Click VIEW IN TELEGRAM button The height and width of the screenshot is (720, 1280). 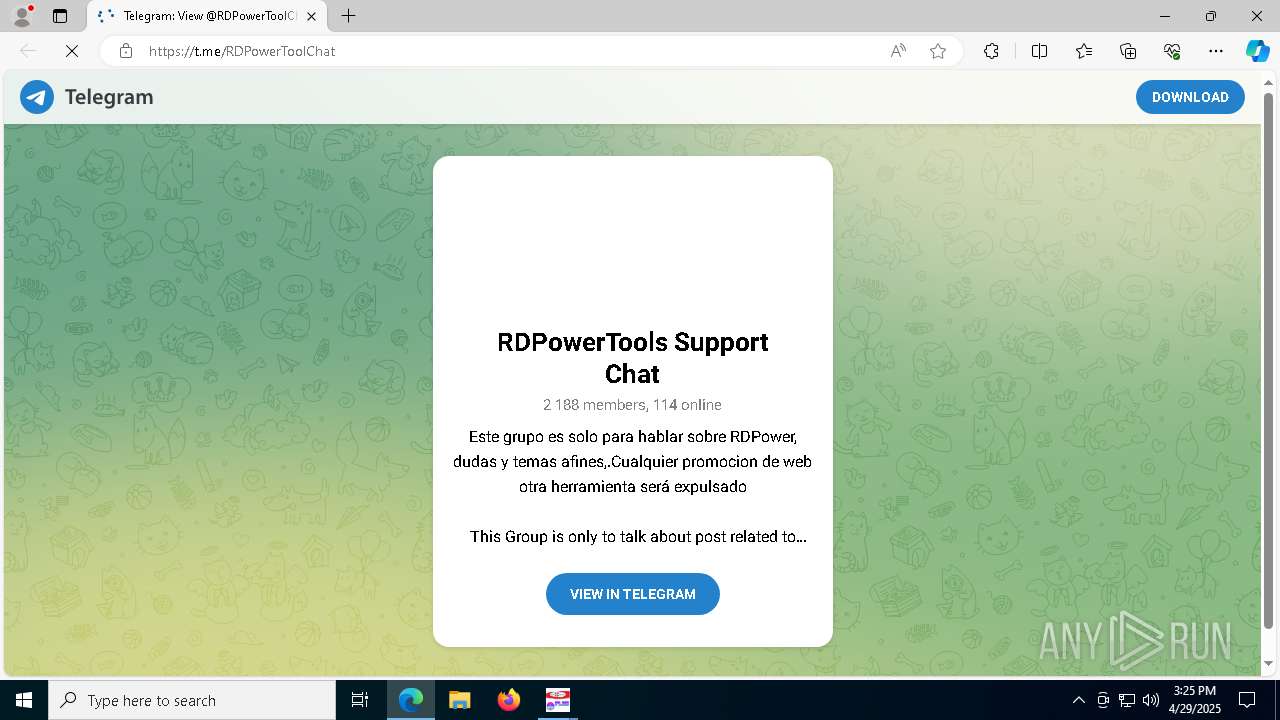(x=633, y=594)
